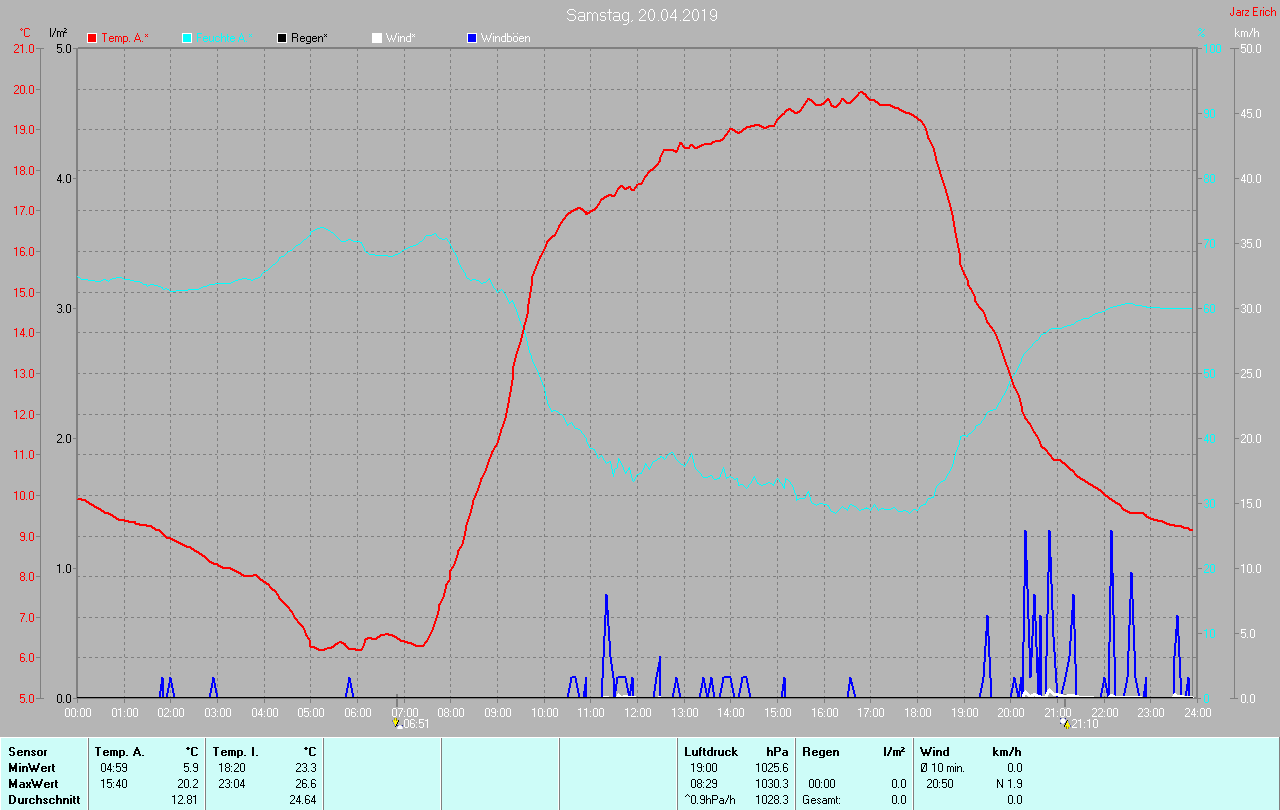Click the pressure average '1028.3'
Screen dimensions: 1280x810
coord(771,799)
